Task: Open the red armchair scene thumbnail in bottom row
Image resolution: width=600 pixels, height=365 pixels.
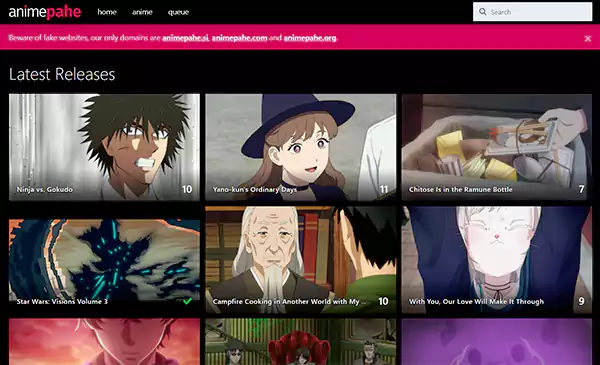Action: click(301, 342)
